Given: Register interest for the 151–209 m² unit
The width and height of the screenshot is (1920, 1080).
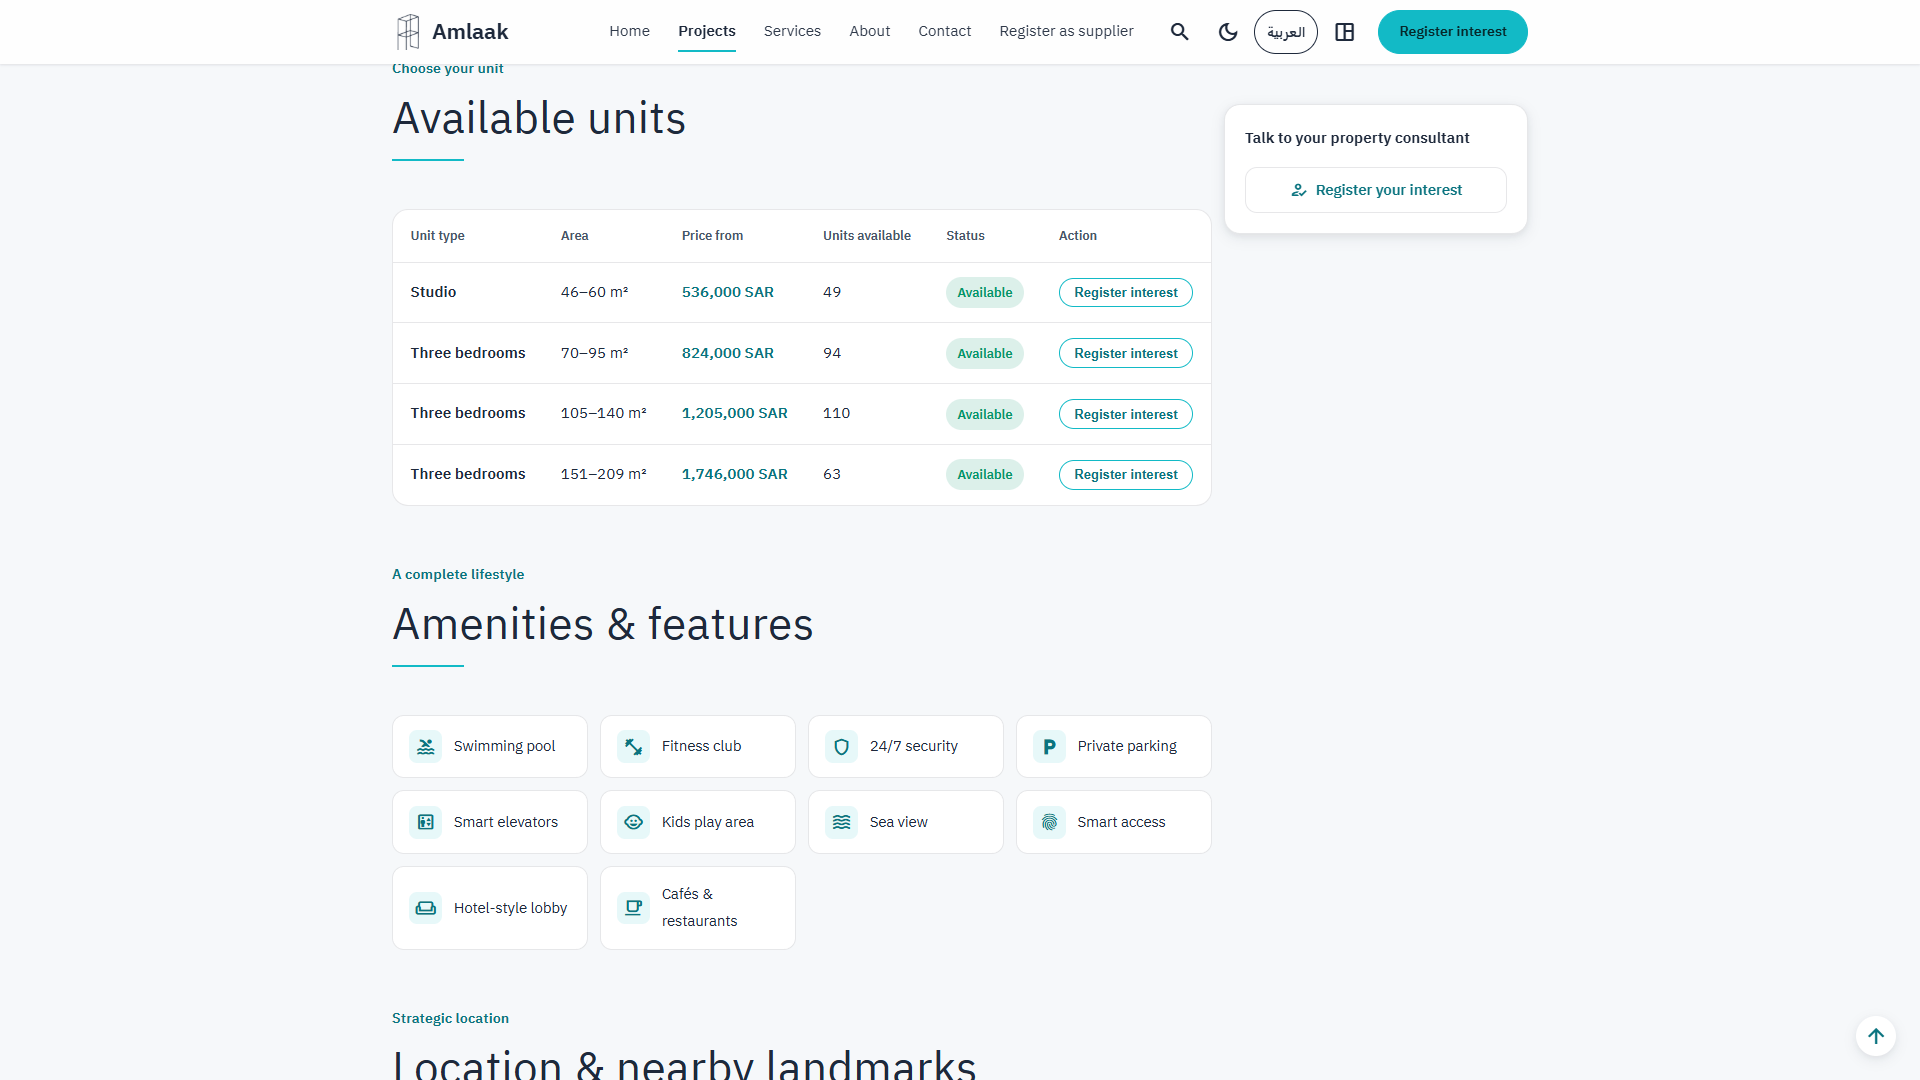Looking at the screenshot, I should 1126,474.
